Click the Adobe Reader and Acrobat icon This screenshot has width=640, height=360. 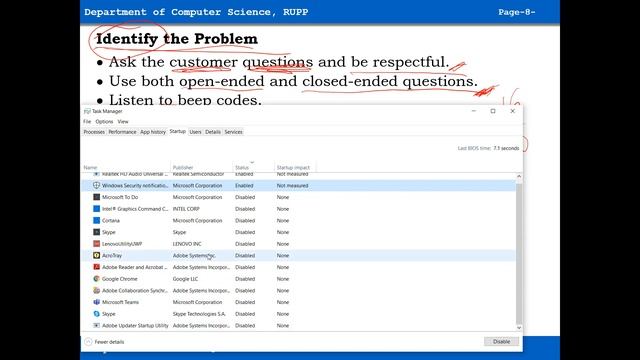pyautogui.click(x=96, y=267)
